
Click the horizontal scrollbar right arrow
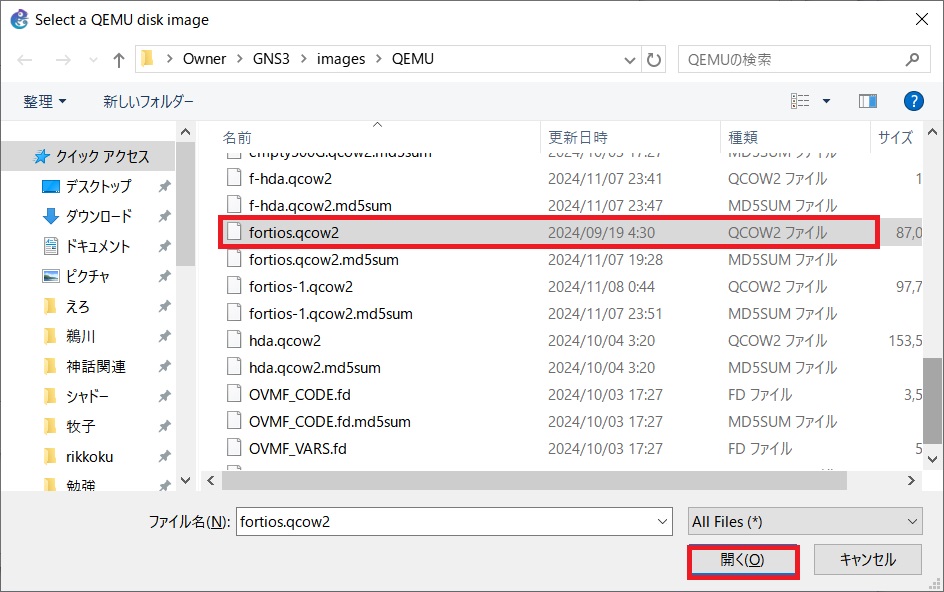coord(911,481)
